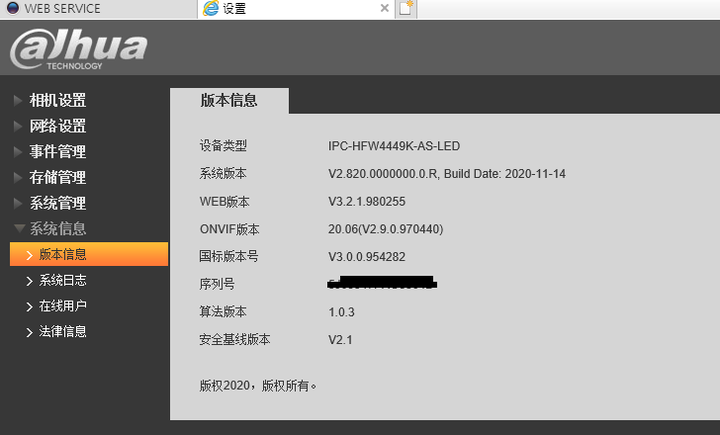The width and height of the screenshot is (720, 435).
Task: Click the 系统信息 section header
Action: [58, 228]
